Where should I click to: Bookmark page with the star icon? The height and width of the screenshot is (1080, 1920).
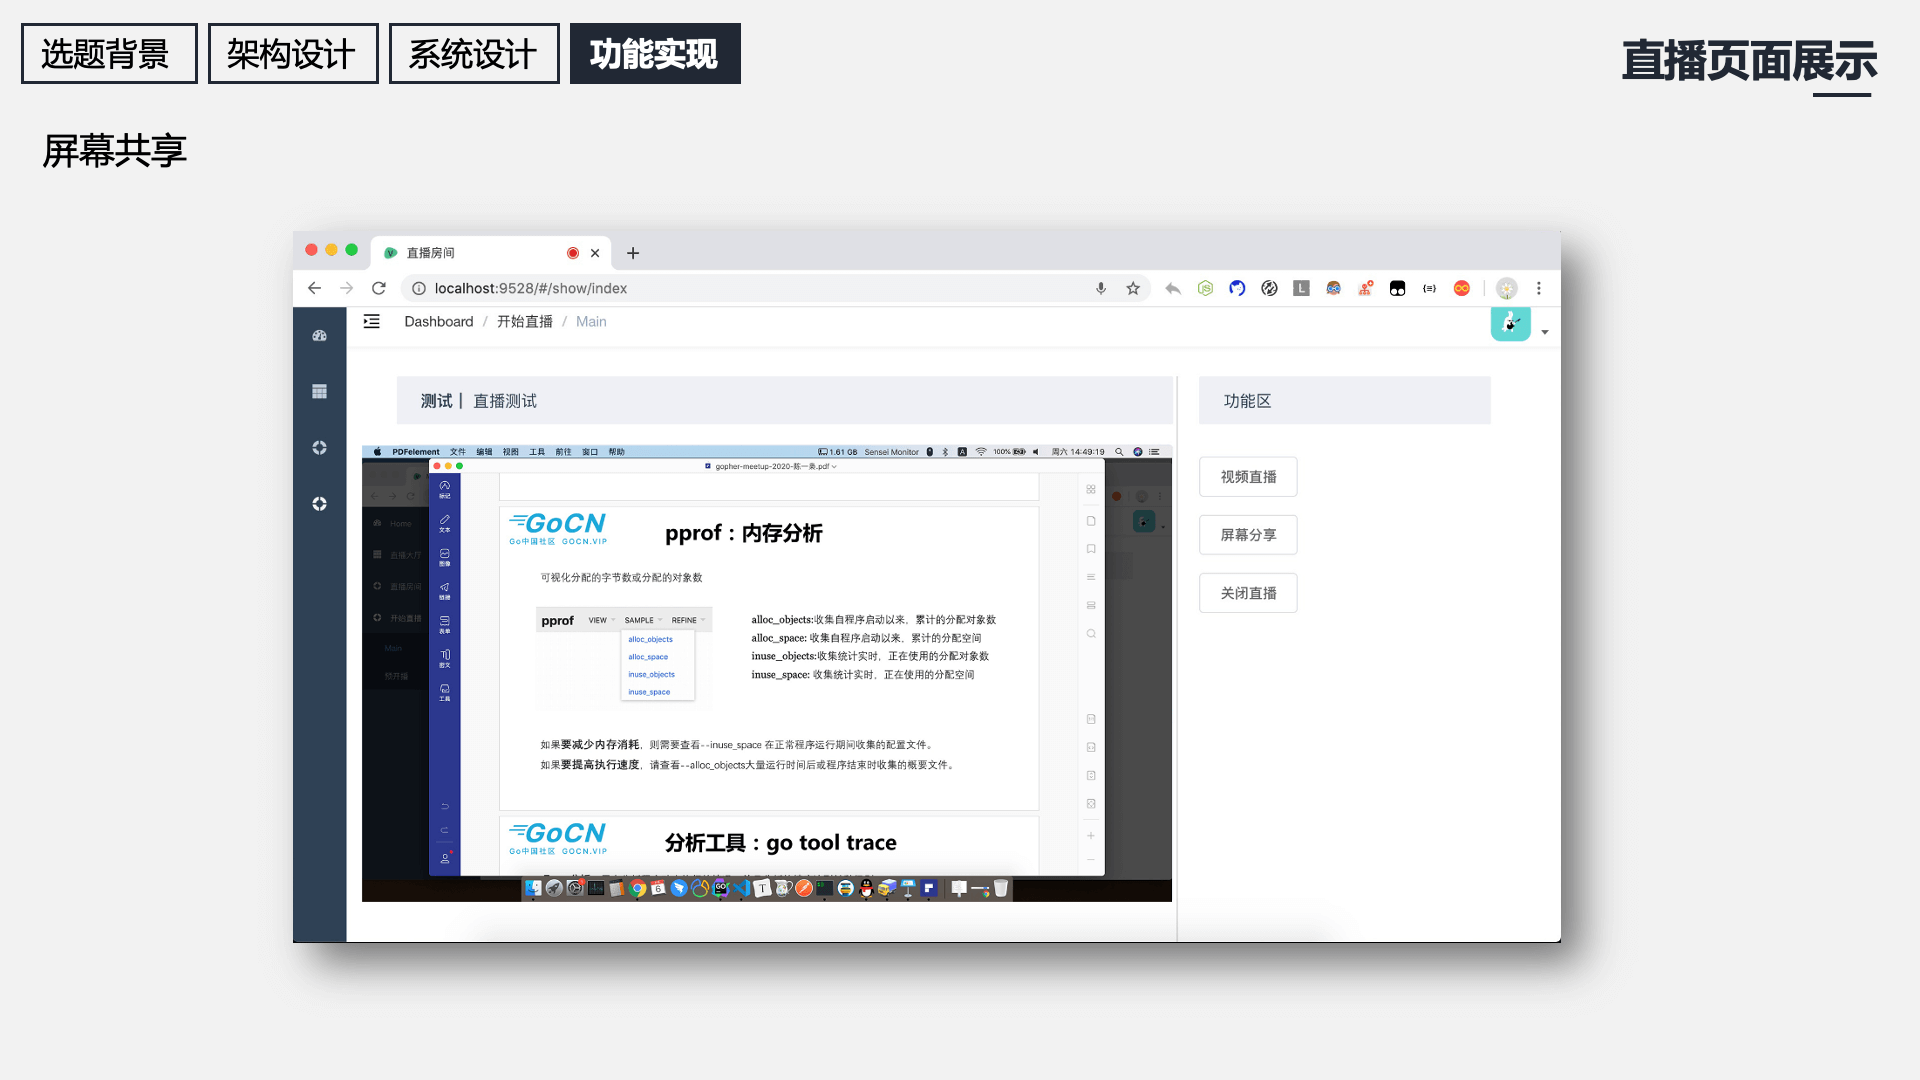tap(1133, 289)
